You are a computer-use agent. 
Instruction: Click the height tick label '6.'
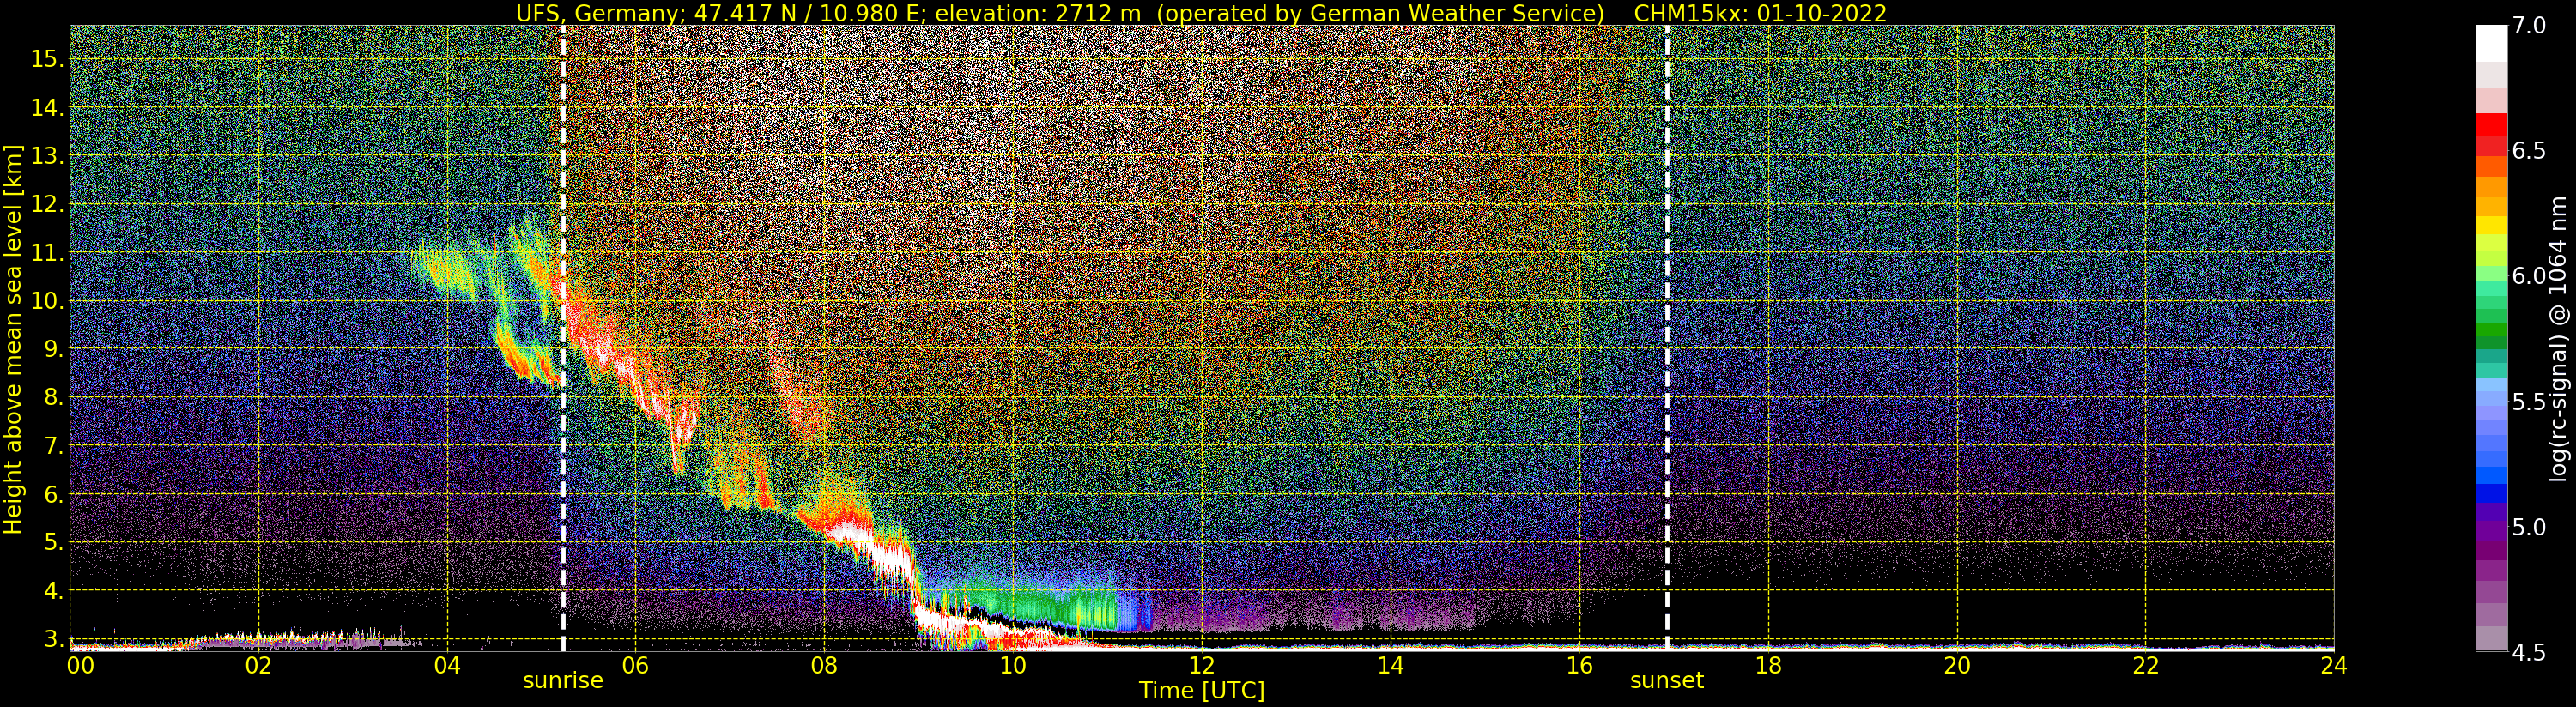(x=53, y=495)
